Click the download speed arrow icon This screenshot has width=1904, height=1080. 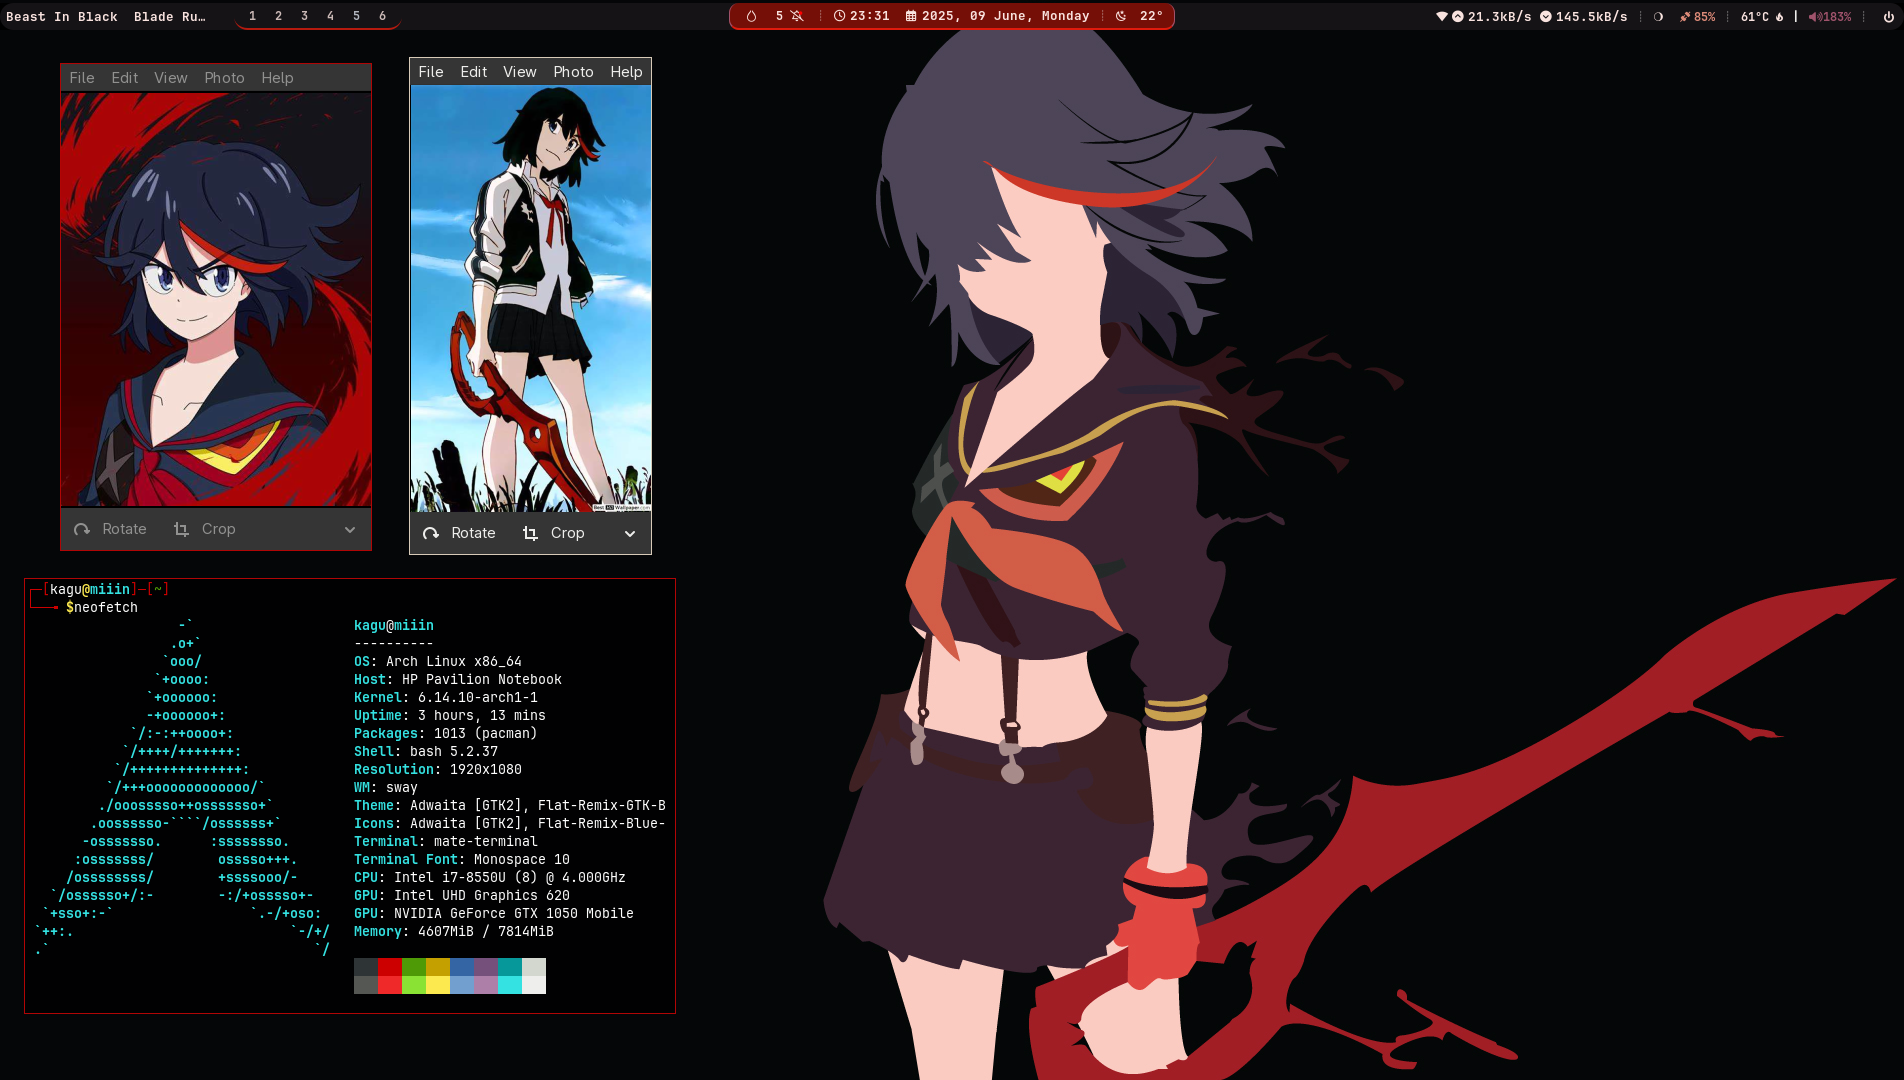tap(1546, 16)
